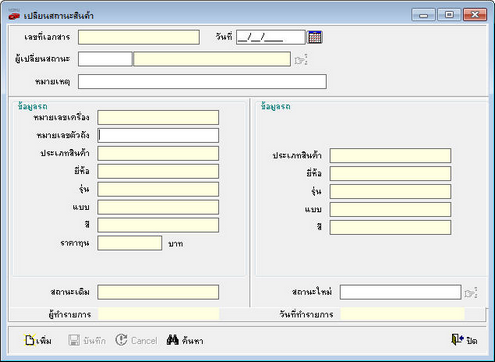Focus right panel แบบ type field

[x=390, y=210]
